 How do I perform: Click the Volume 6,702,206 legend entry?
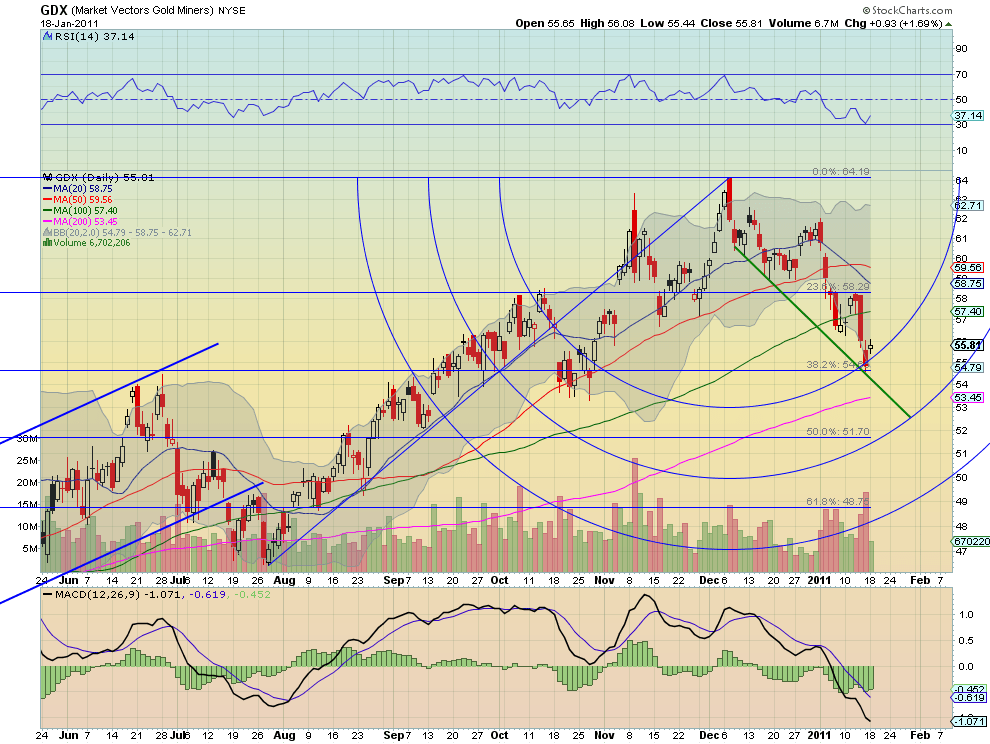click(92, 243)
